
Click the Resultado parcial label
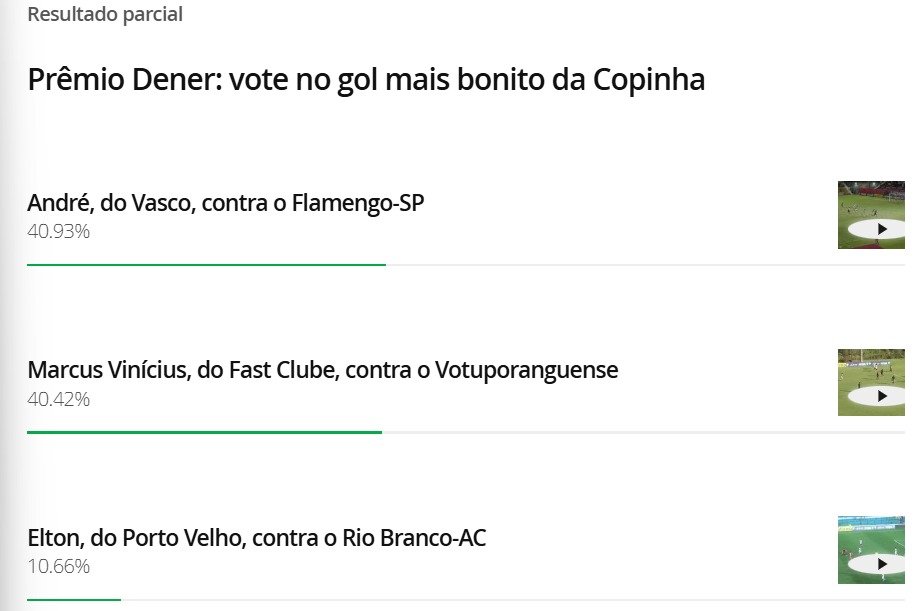105,14
